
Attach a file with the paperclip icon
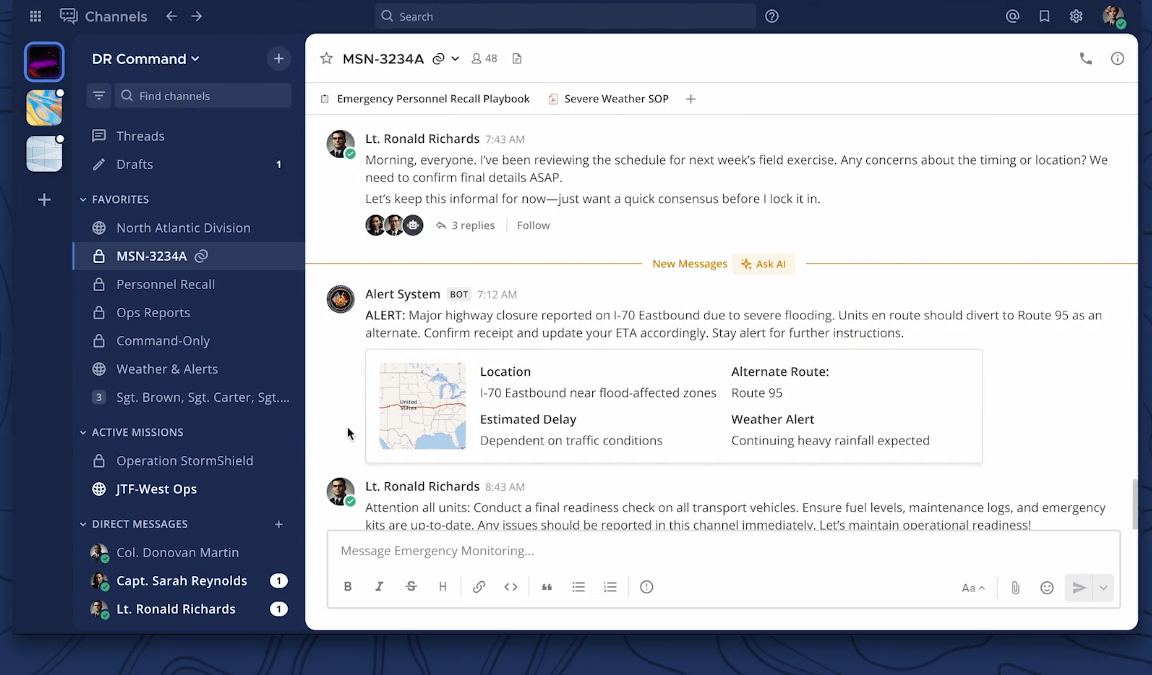coord(1015,587)
